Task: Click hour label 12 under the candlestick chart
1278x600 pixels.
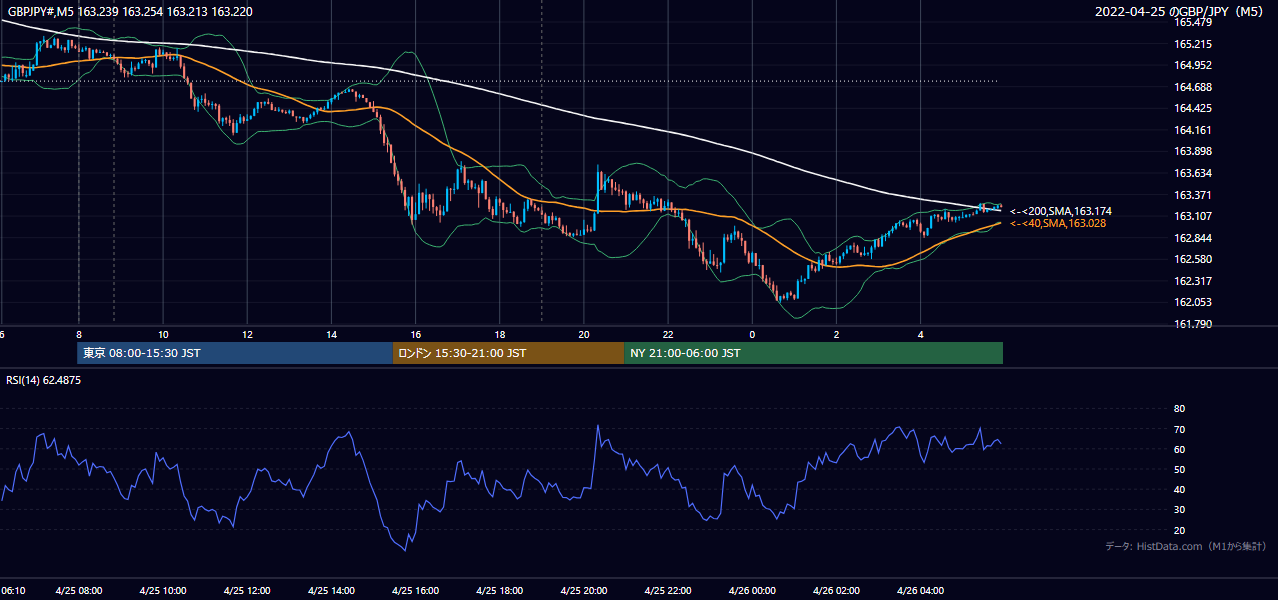Action: pyautogui.click(x=246, y=334)
